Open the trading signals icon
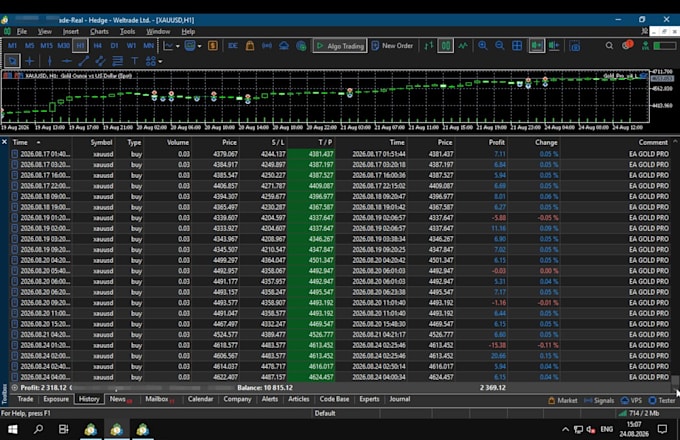 (267, 46)
